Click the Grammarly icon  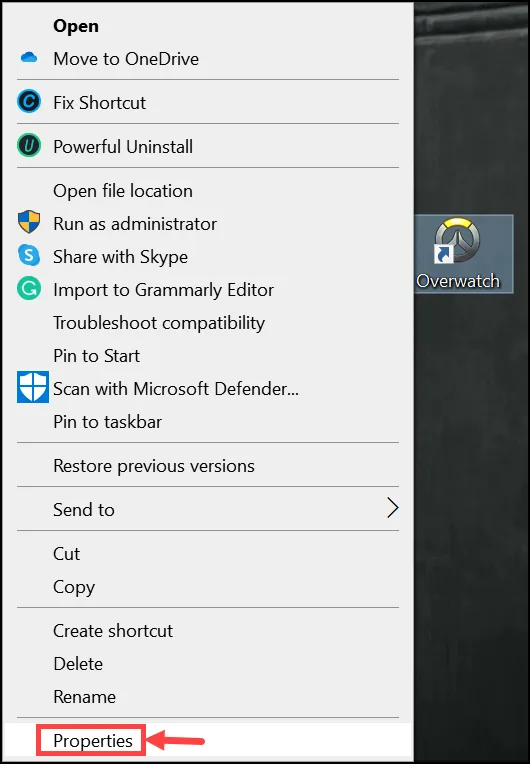click(29, 288)
